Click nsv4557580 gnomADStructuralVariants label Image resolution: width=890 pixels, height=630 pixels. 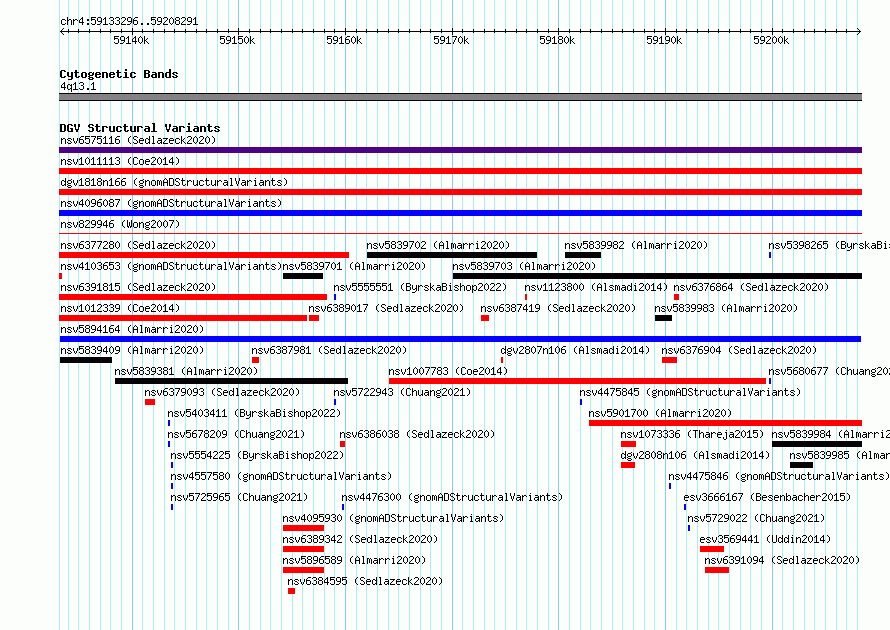[x=281, y=476]
